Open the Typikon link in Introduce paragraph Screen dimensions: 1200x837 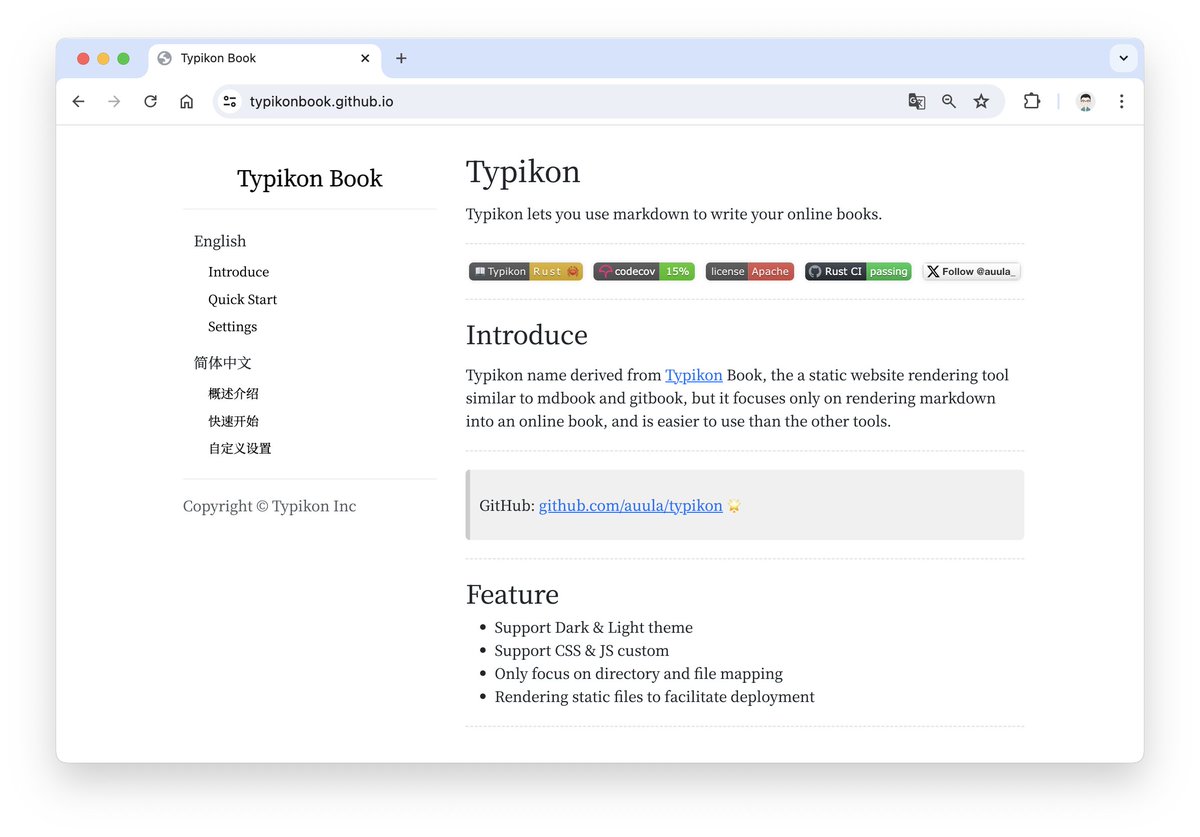pos(694,375)
